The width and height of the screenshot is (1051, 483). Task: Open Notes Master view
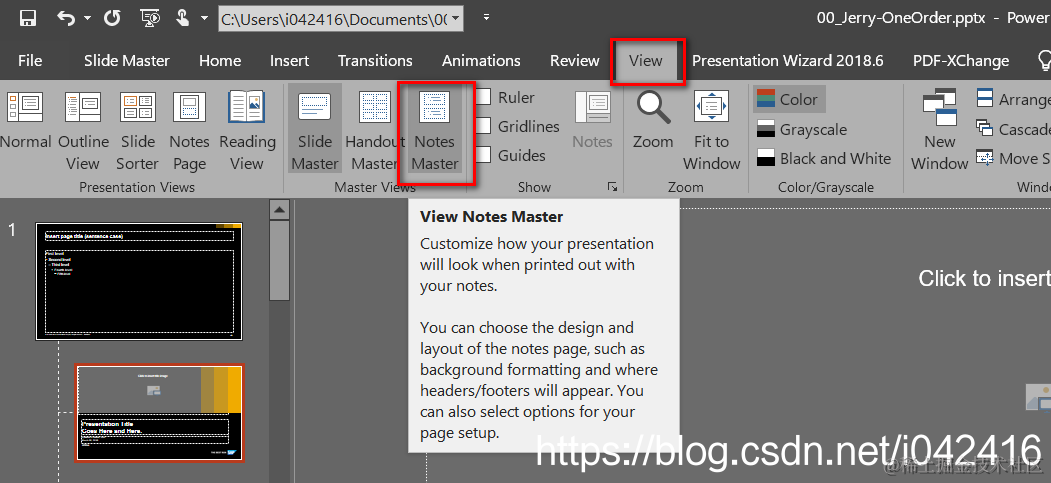[435, 131]
